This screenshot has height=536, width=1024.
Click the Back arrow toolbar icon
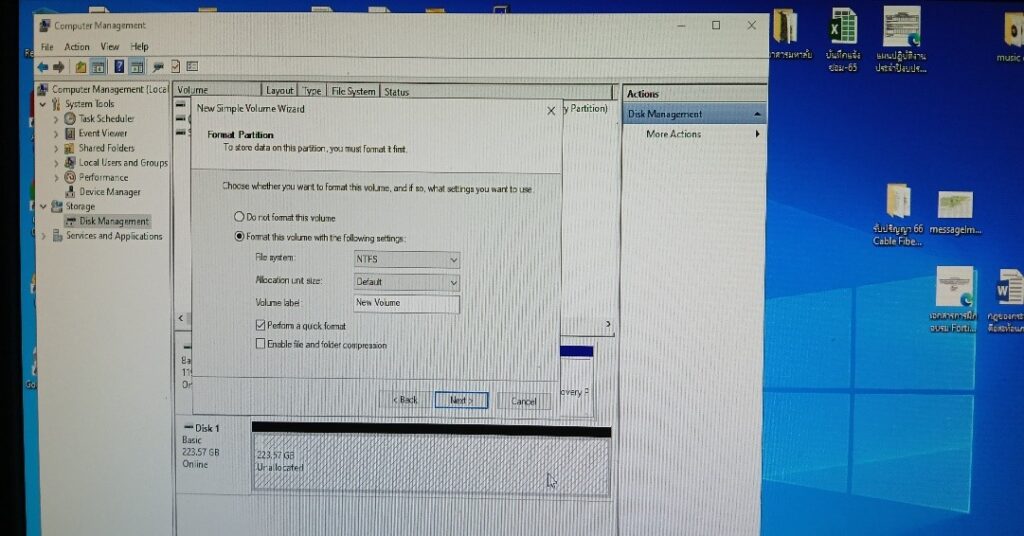[44, 67]
